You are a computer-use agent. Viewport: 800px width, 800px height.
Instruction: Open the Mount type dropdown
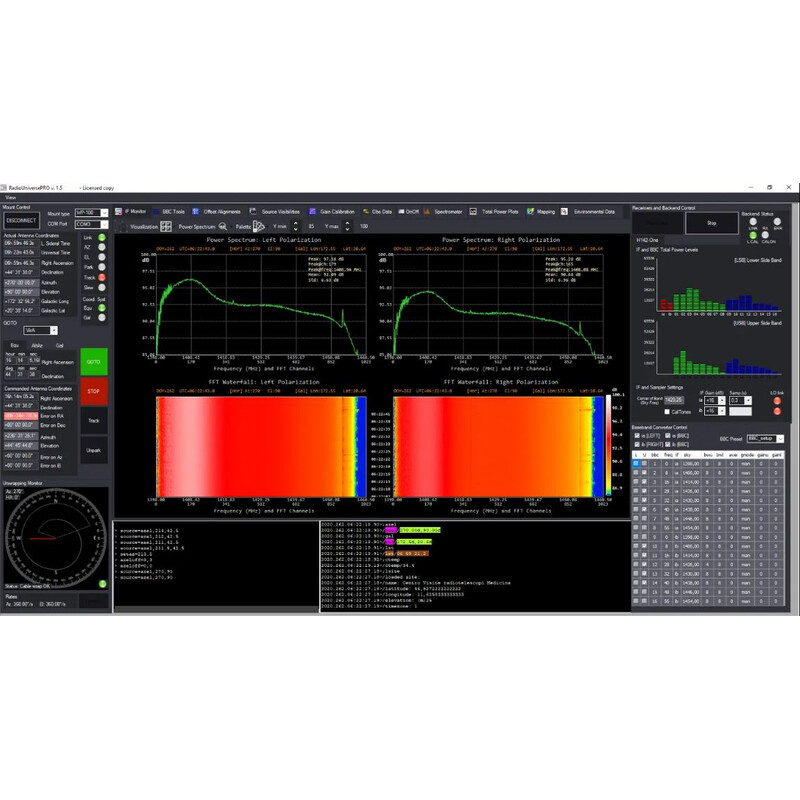pyautogui.click(x=91, y=213)
